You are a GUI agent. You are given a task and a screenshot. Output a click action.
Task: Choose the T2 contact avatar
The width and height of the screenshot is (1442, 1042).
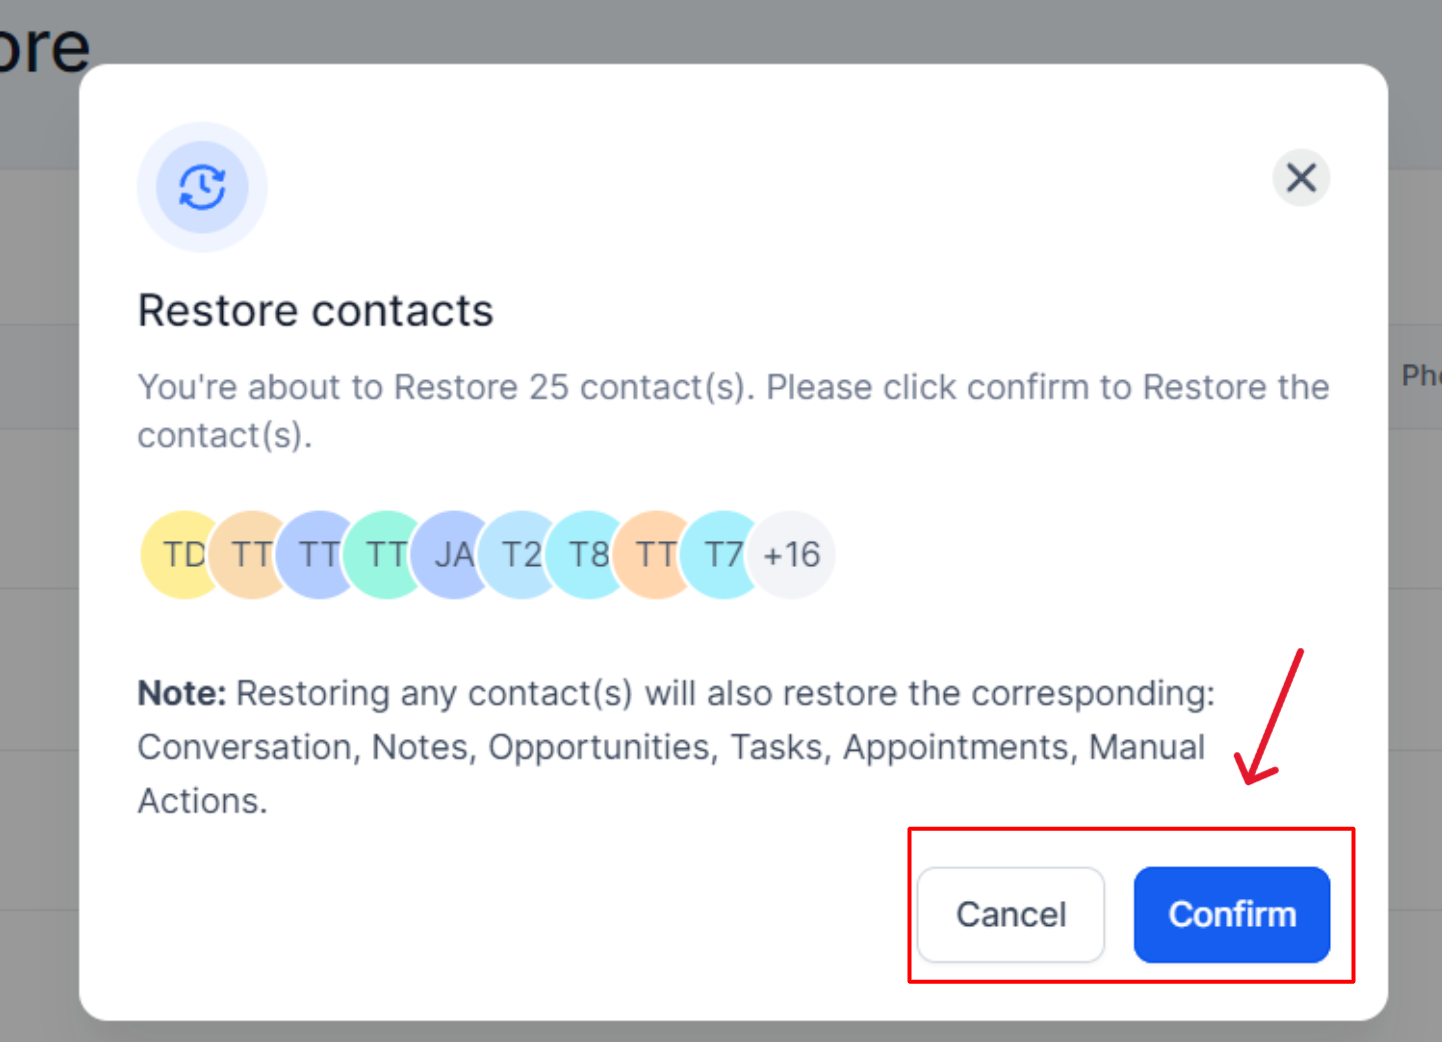point(519,555)
